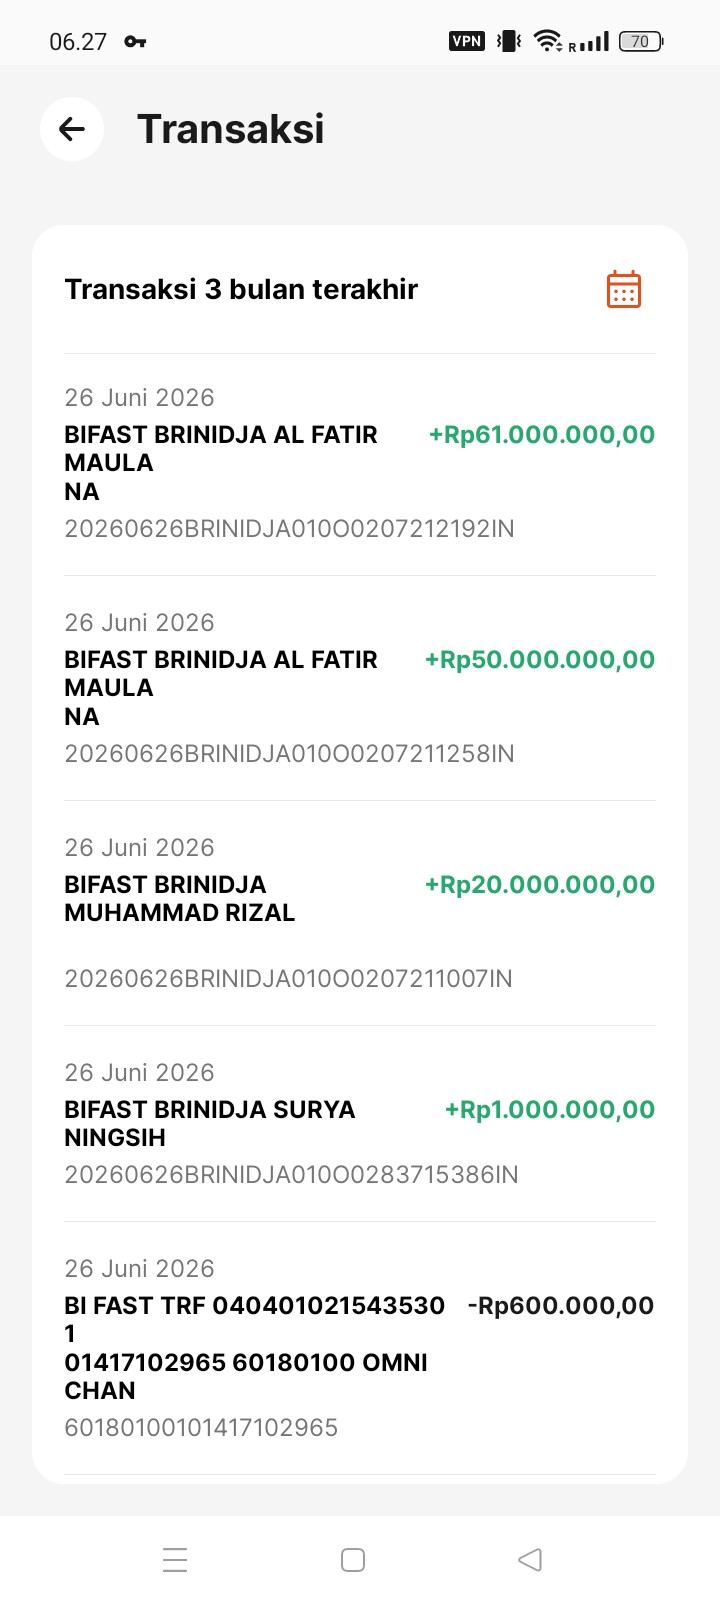
Task: Tap reference number 20260626BRINIDJA010O0283715386IN
Action: (291, 1175)
